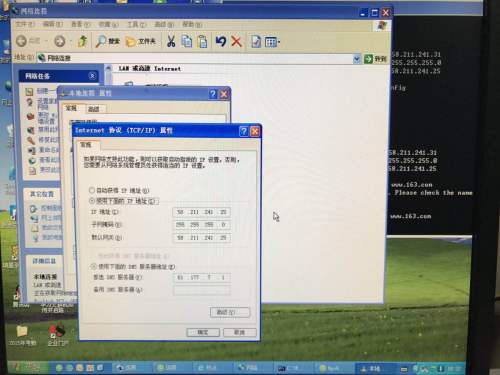Click OK button in TCP/IP dialog
This screenshot has width=500, height=375.
coord(203,332)
